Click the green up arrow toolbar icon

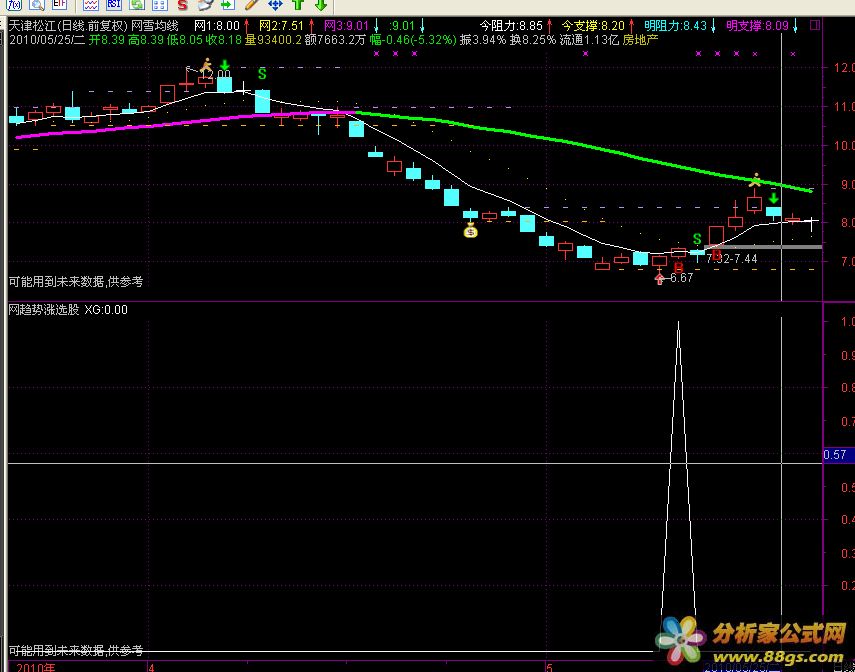coord(298,5)
